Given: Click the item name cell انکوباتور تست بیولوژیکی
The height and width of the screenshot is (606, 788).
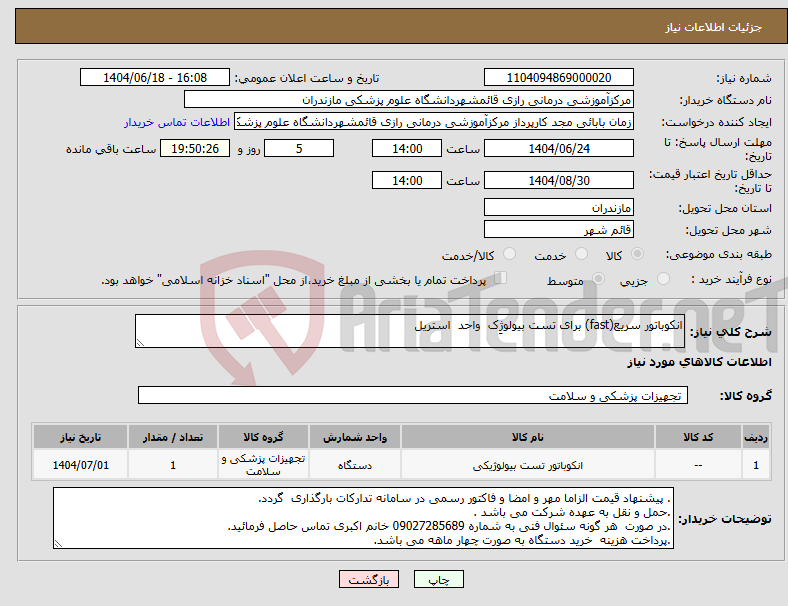Looking at the screenshot, I should point(528,465).
